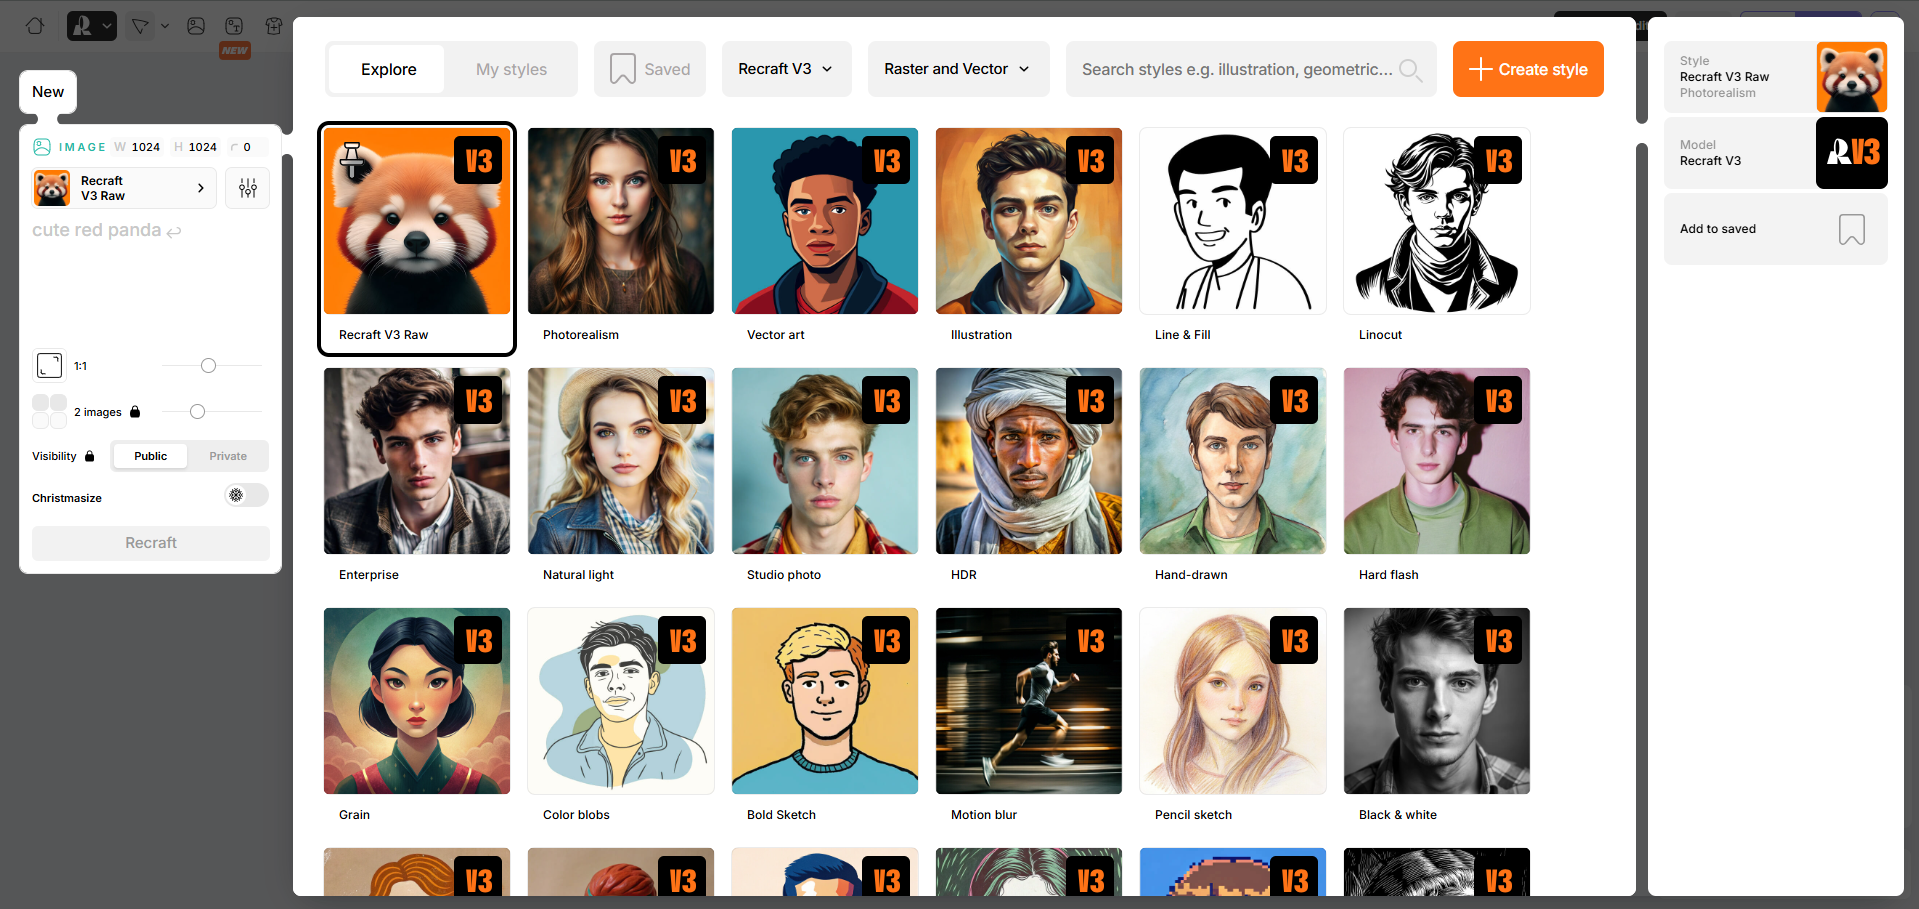Select the New tab in left panel

tap(48, 92)
